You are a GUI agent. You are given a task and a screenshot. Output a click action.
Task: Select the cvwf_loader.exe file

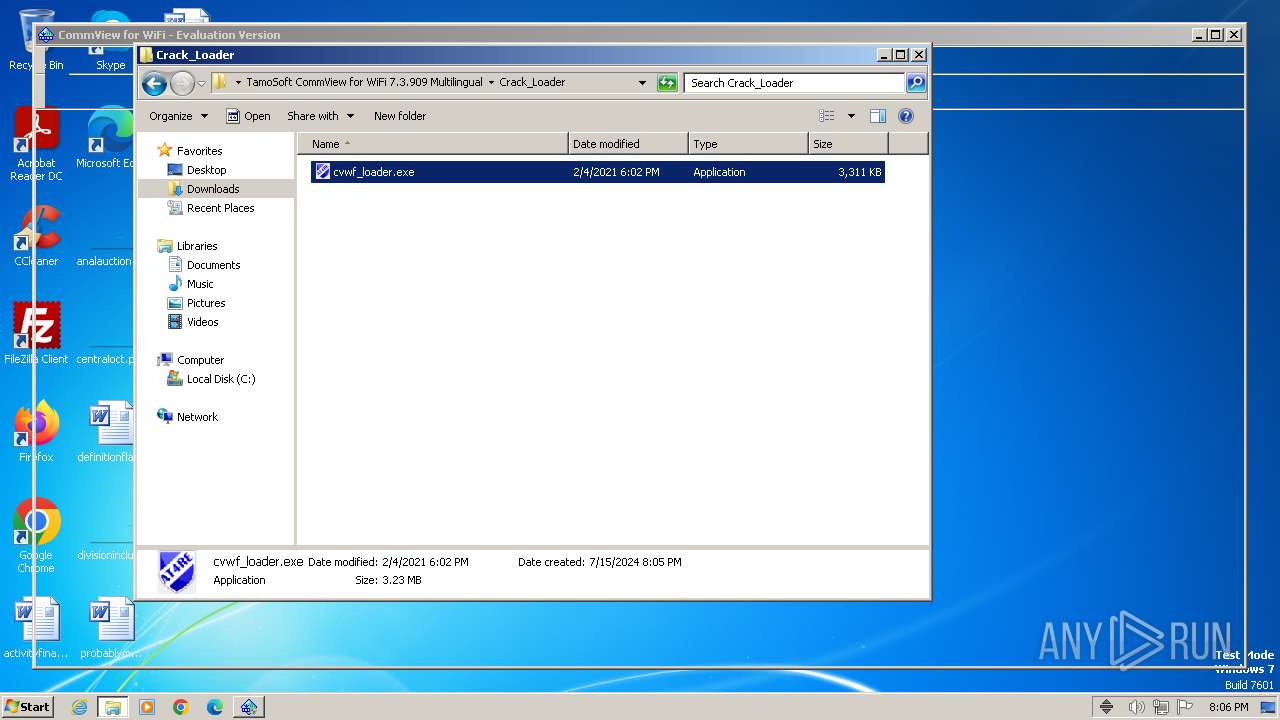tap(597, 172)
